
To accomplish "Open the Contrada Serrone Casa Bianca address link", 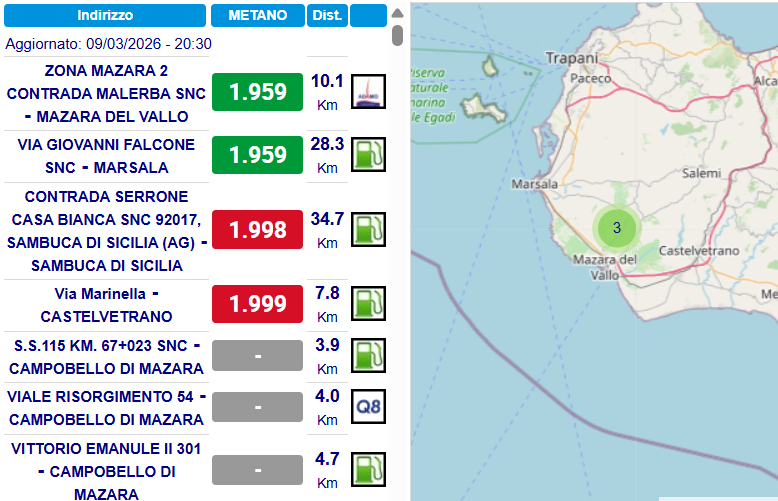I will point(106,231).
